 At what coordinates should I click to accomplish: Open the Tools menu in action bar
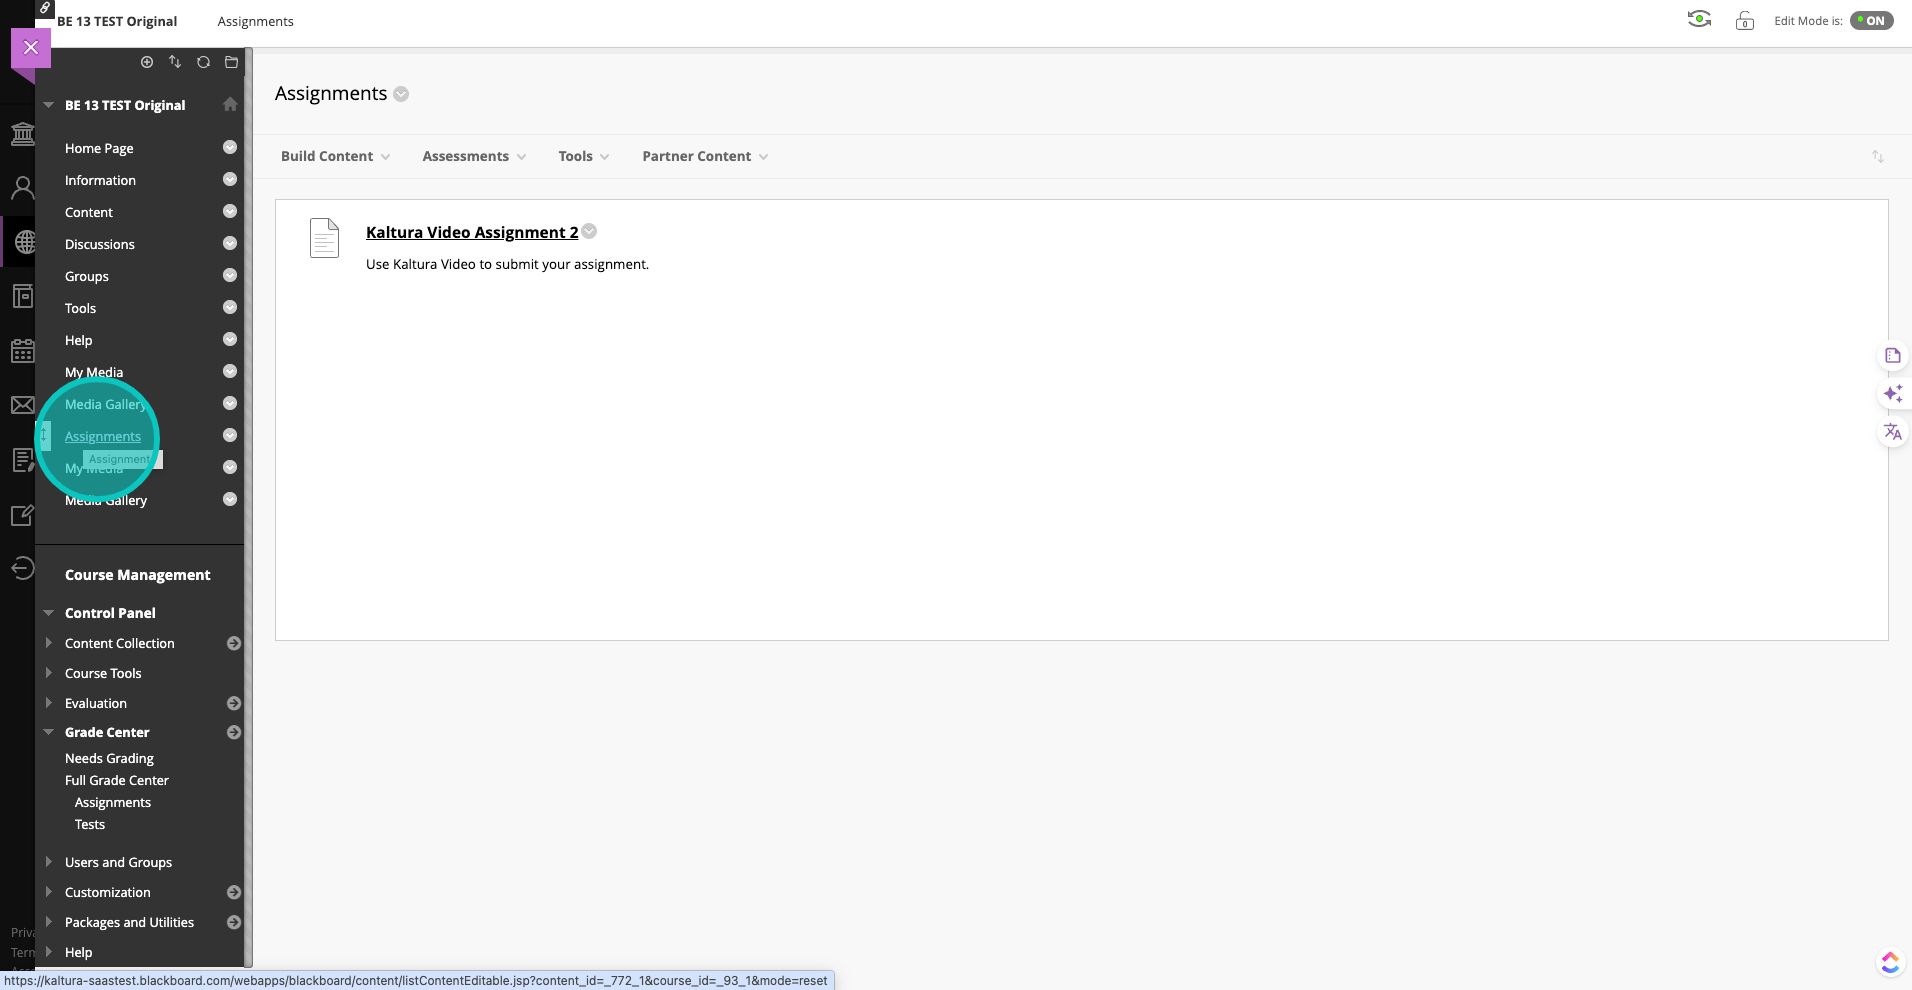pos(583,156)
